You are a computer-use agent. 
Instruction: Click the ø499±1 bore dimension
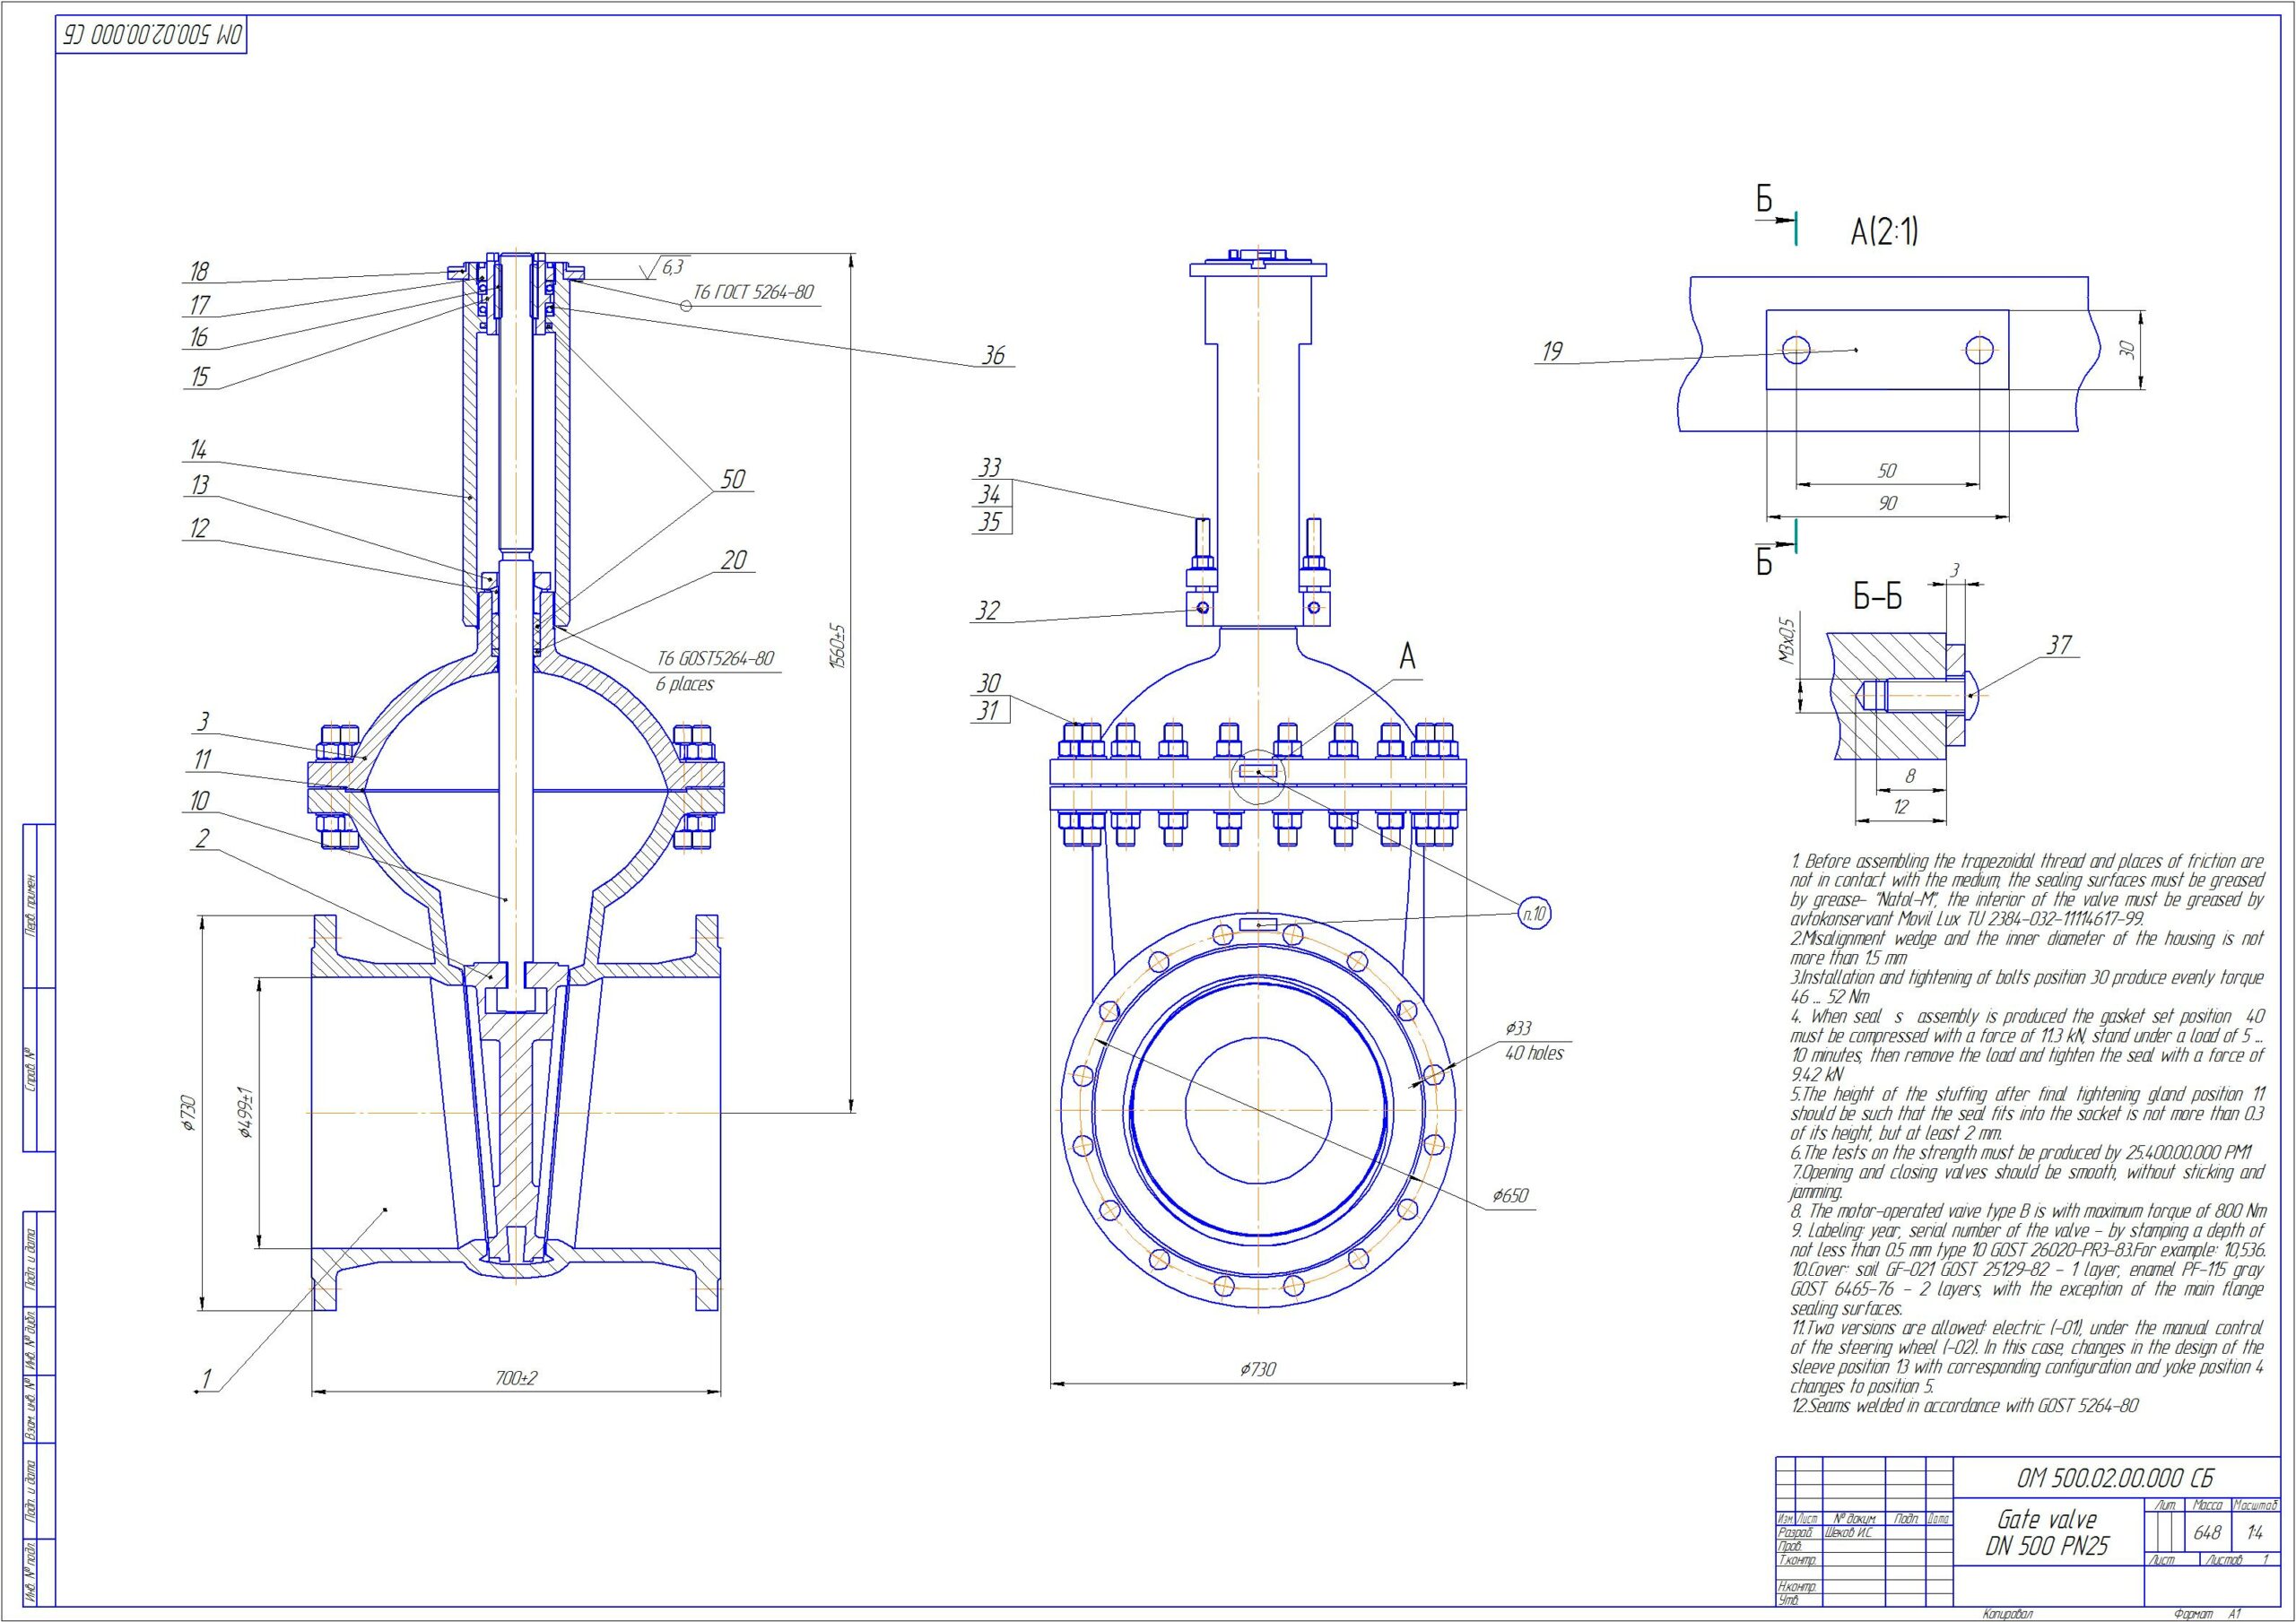(x=246, y=1113)
